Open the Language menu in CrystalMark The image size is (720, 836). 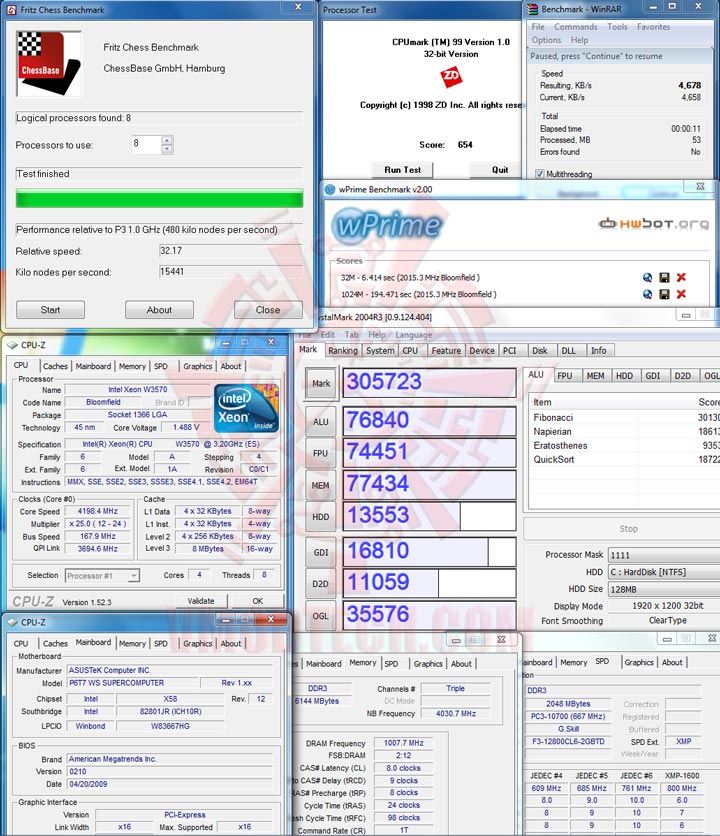(413, 335)
